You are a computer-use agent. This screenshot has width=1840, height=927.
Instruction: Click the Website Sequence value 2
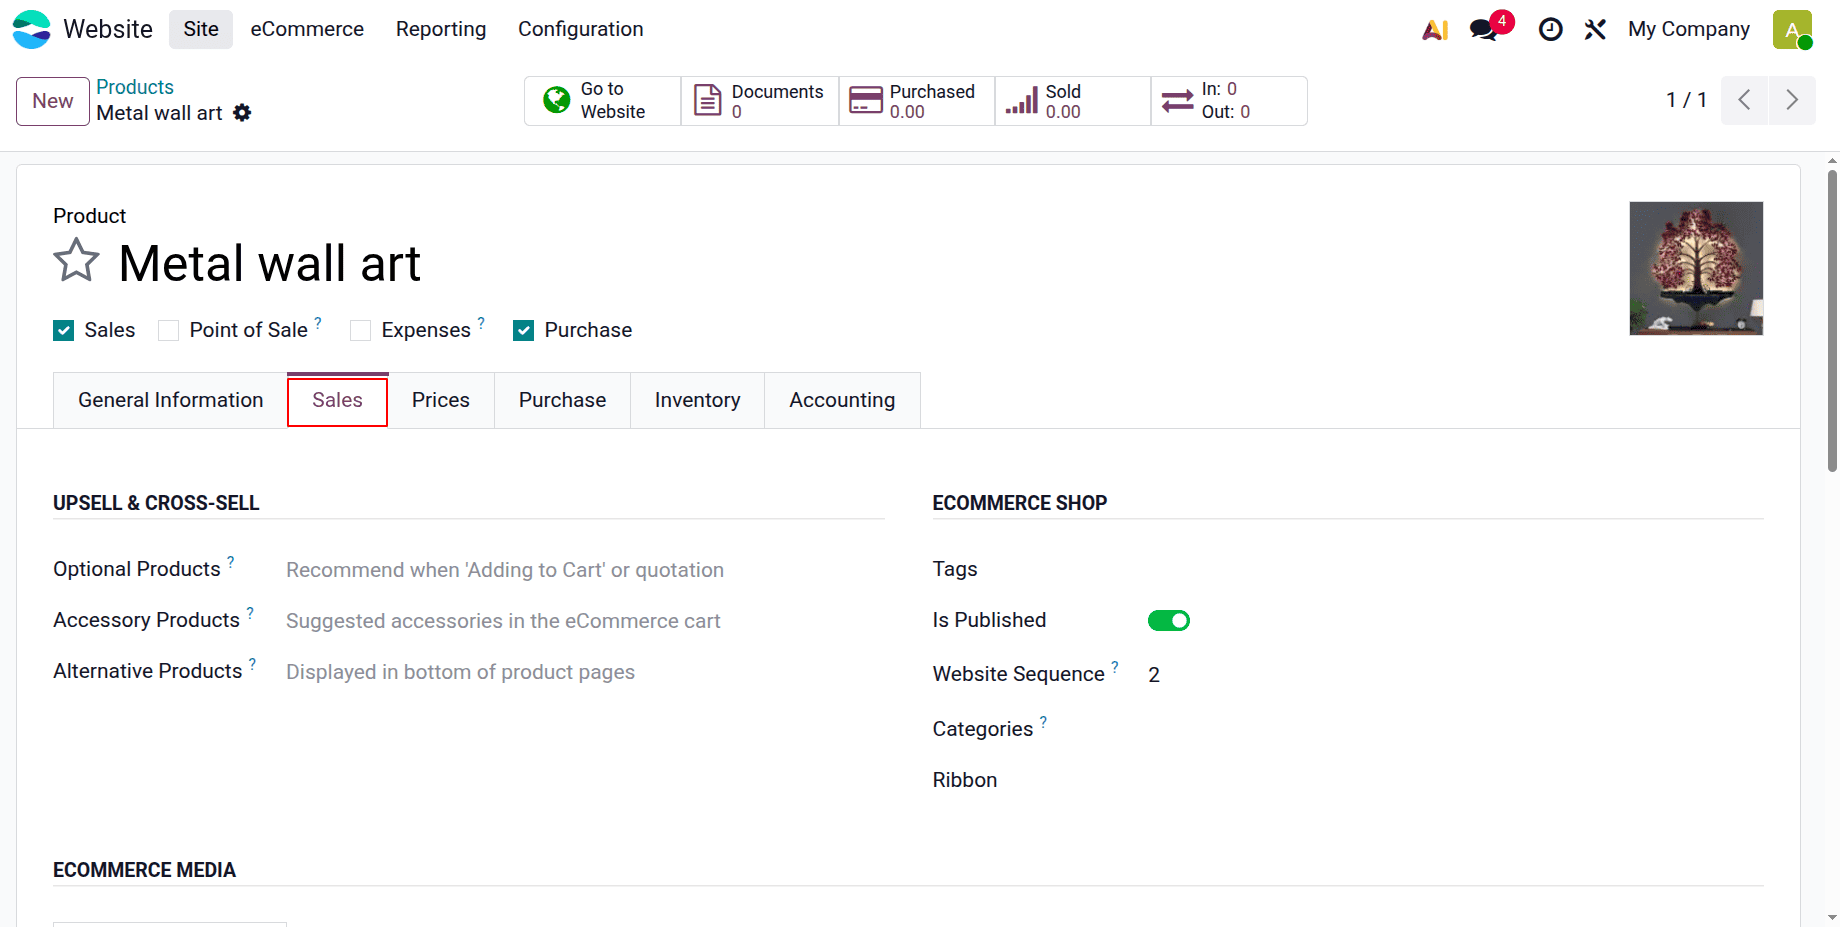1154,675
